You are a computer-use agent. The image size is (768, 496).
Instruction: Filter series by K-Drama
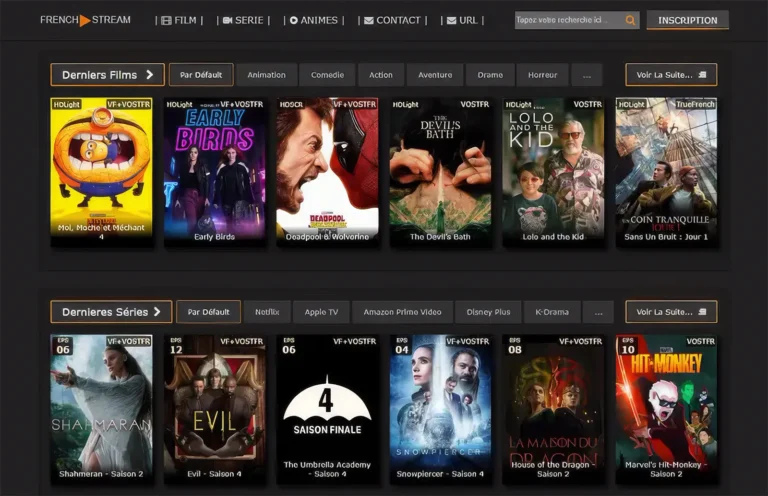(552, 312)
